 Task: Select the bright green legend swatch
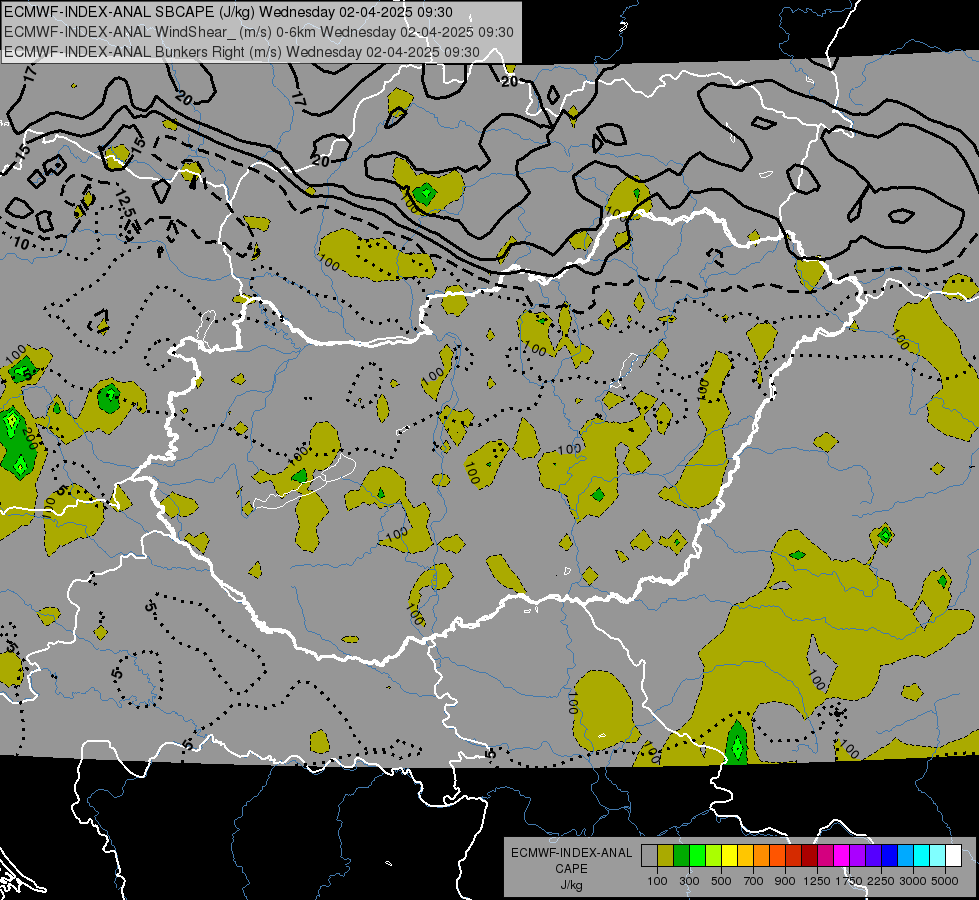click(x=697, y=855)
